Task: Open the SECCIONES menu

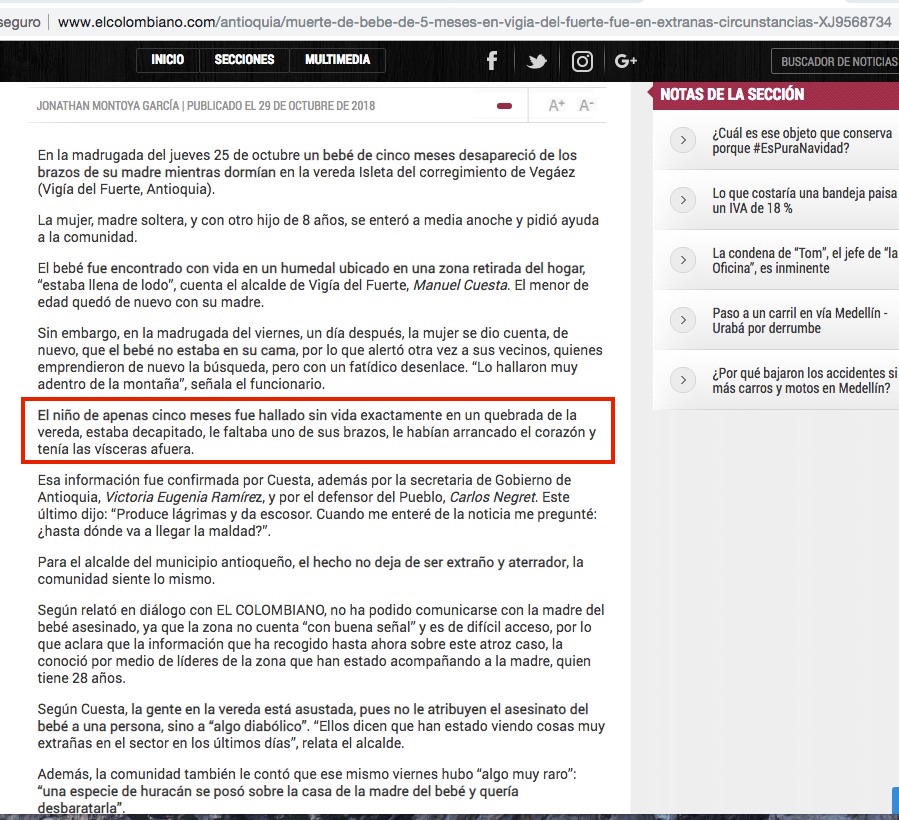Action: [244, 60]
